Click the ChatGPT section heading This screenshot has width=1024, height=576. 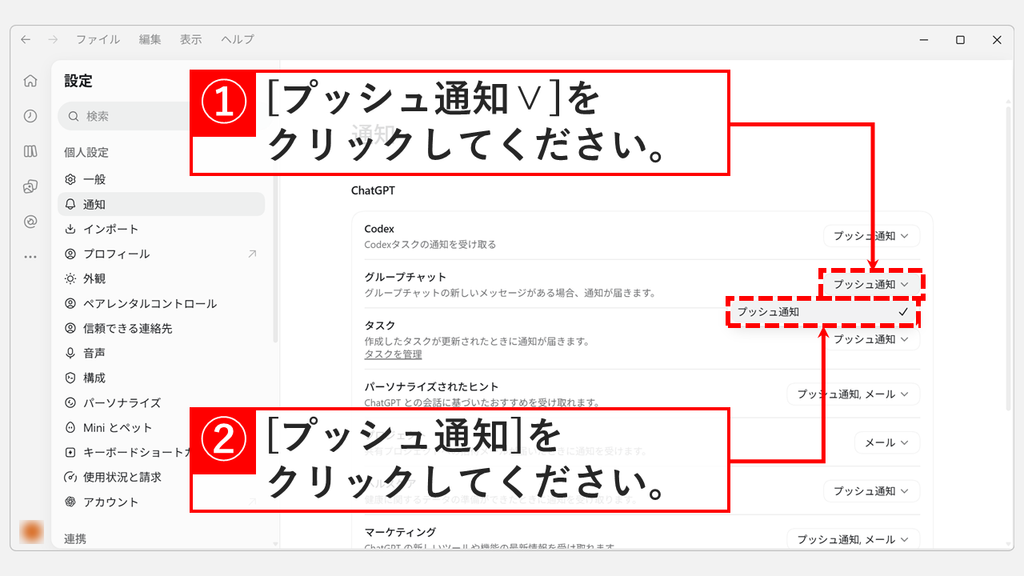coord(373,190)
